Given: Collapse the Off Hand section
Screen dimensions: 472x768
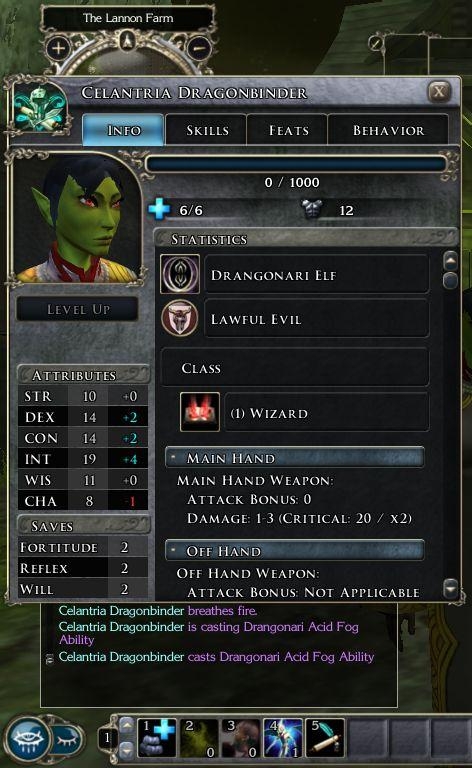Looking at the screenshot, I should tap(173, 551).
